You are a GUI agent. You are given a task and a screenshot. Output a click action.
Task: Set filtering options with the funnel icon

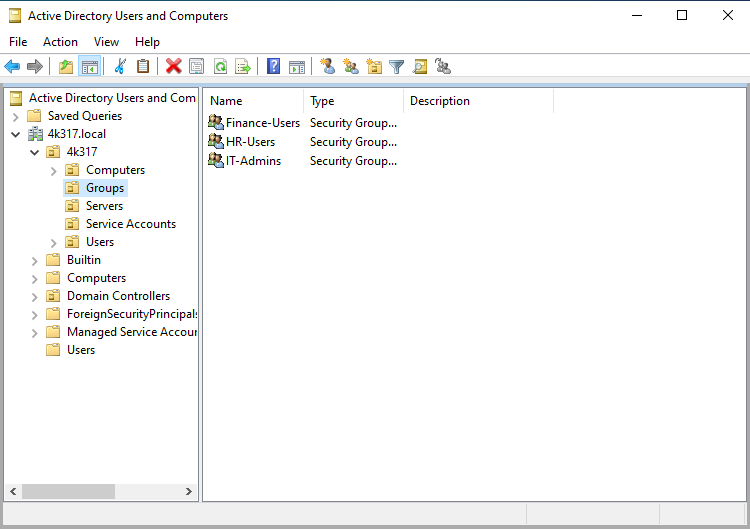pos(397,66)
